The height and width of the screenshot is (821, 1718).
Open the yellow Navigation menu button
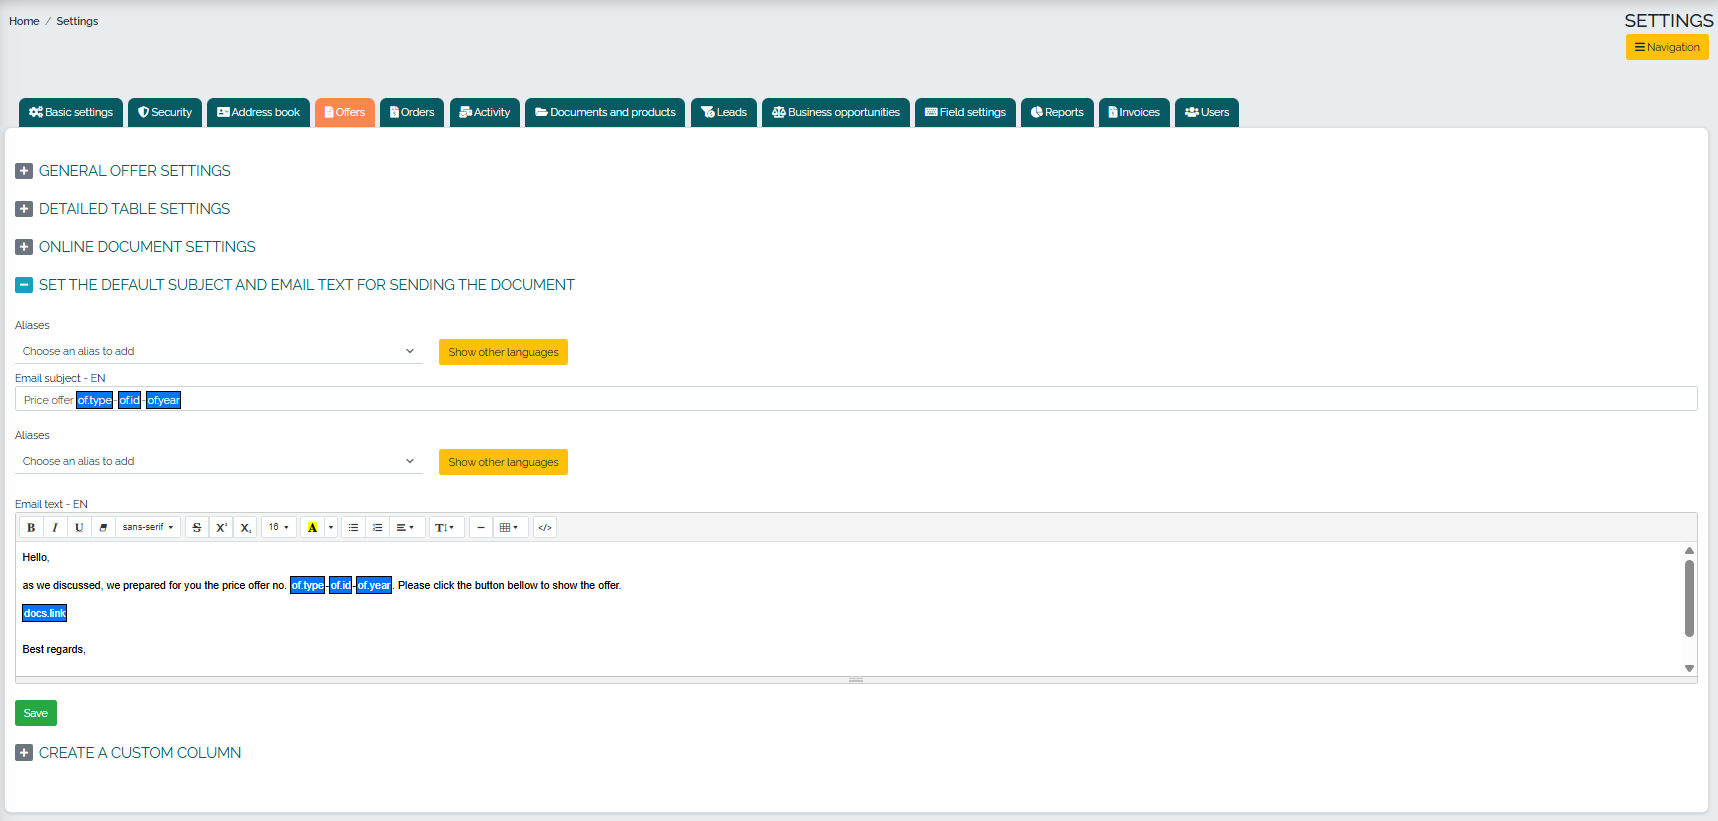[x=1667, y=47]
